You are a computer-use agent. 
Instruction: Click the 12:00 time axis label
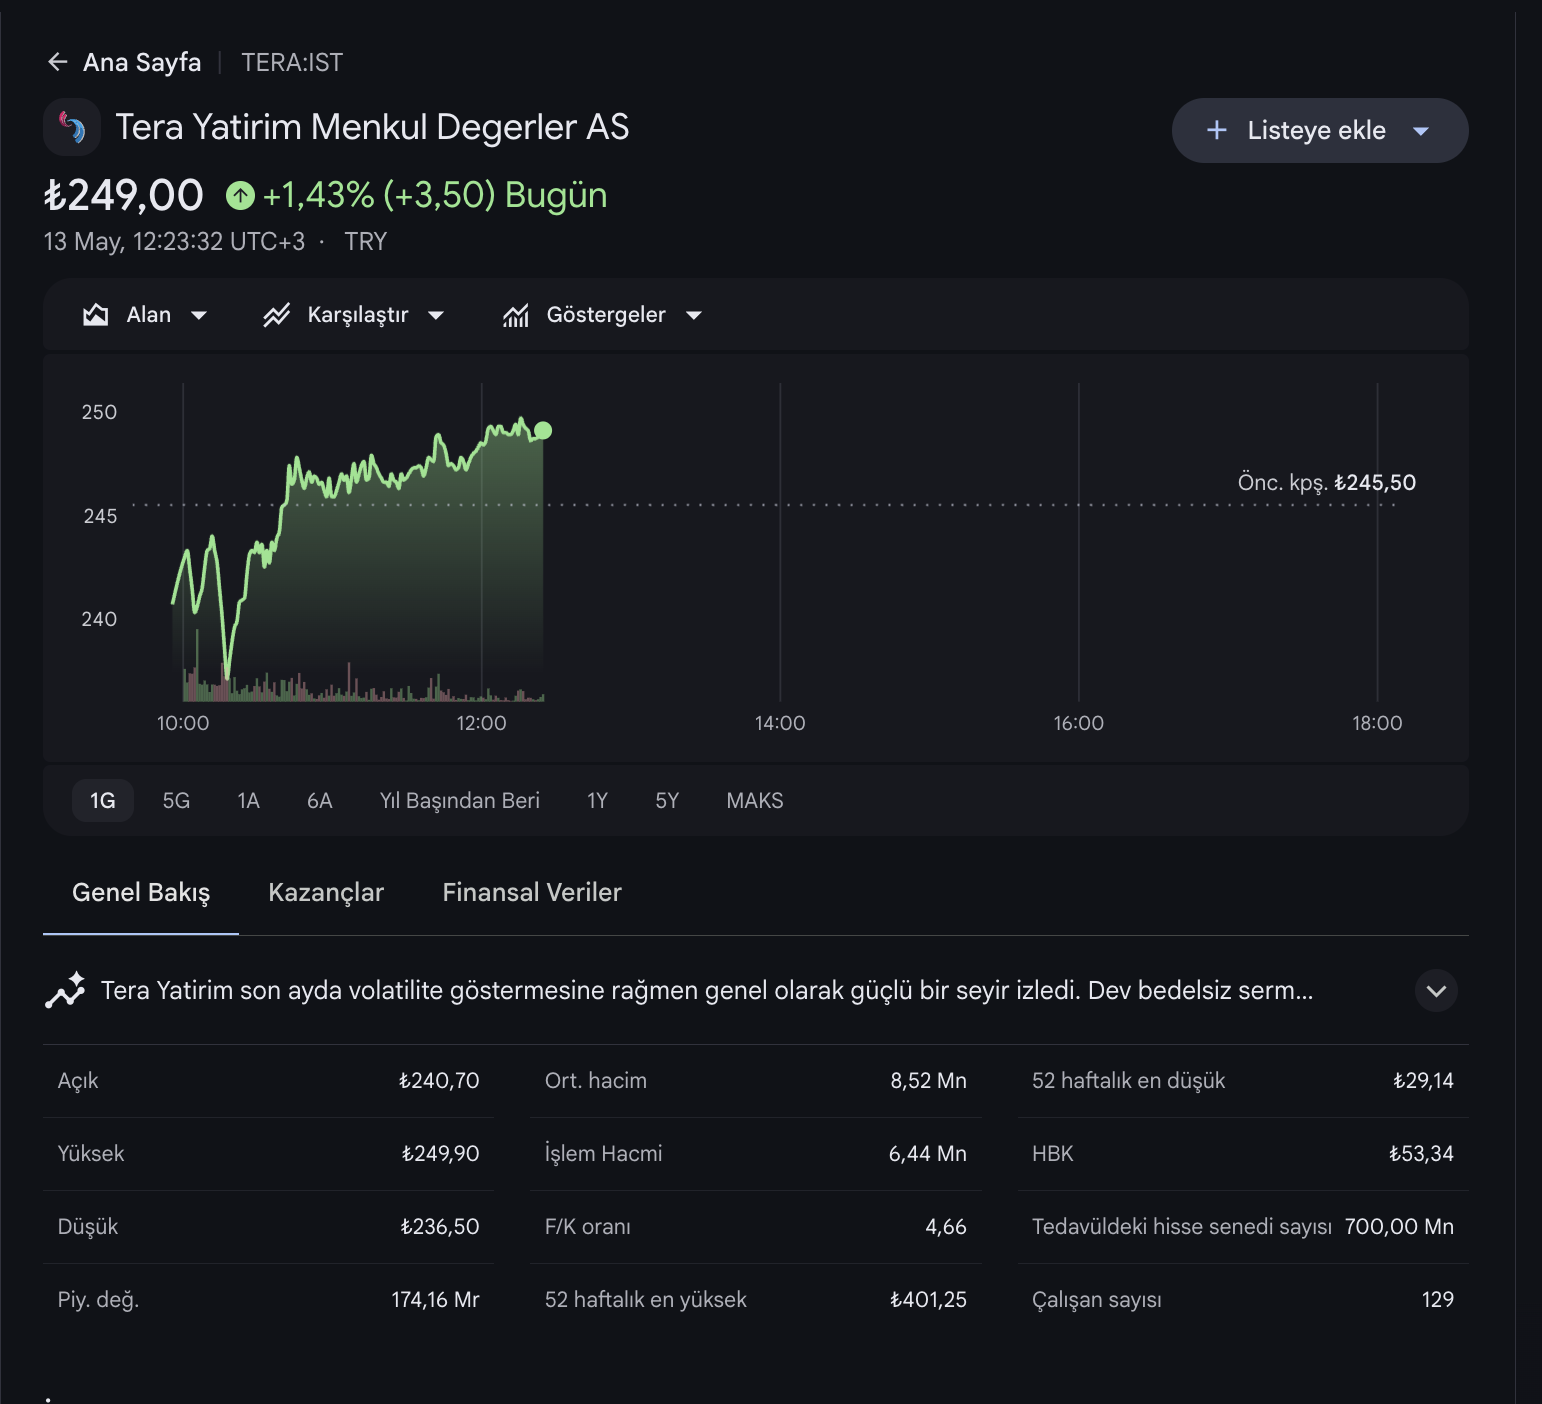(481, 723)
